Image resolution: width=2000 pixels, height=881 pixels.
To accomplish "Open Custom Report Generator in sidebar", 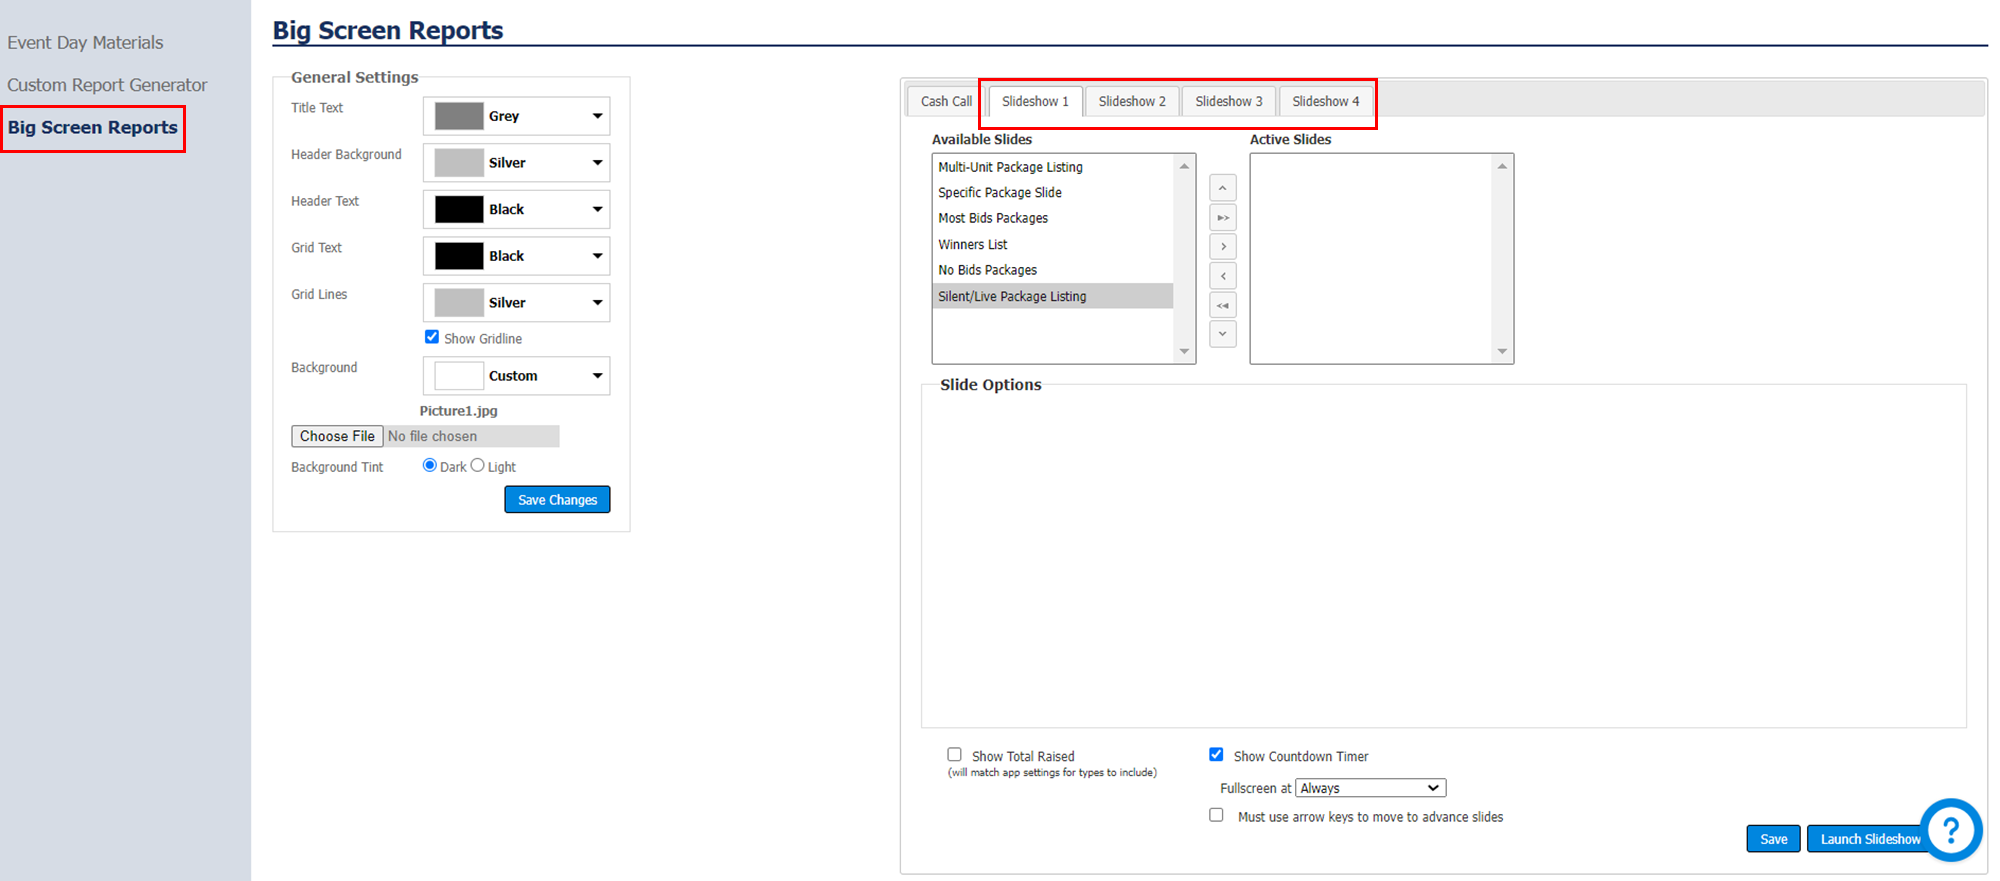I will (x=107, y=85).
